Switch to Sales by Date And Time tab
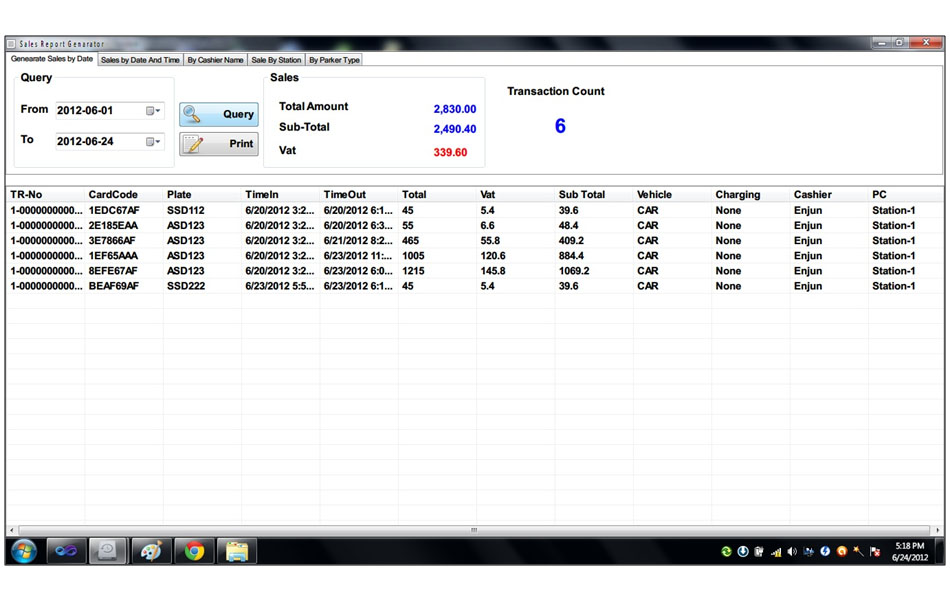Viewport: 950px width, 600px height. 140,60
